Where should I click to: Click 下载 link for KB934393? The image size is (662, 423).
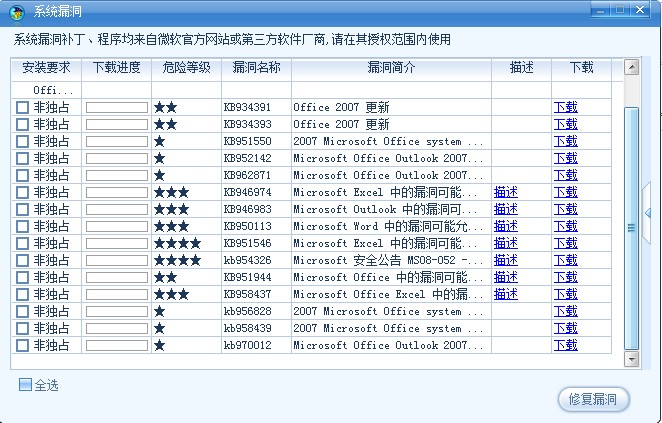(x=565, y=125)
